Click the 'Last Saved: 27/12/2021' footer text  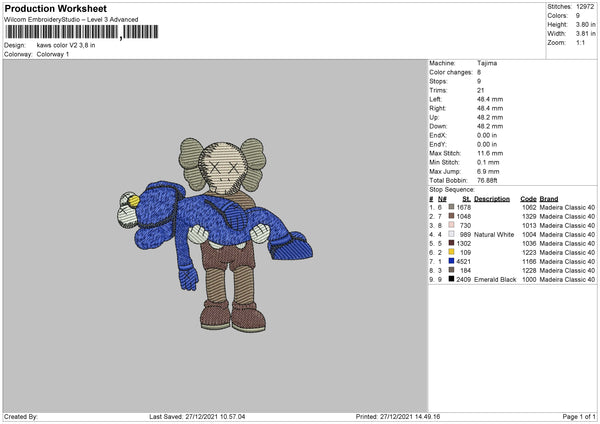pyautogui.click(x=197, y=416)
